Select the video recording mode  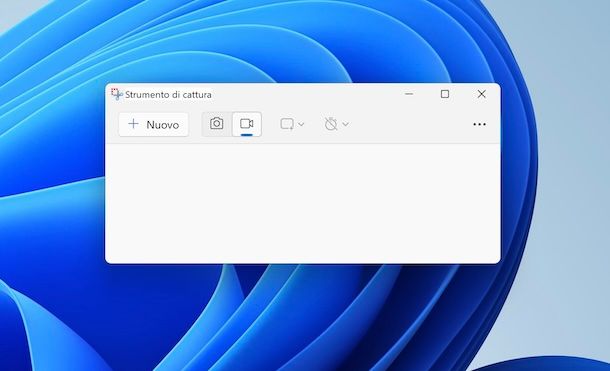click(x=247, y=124)
